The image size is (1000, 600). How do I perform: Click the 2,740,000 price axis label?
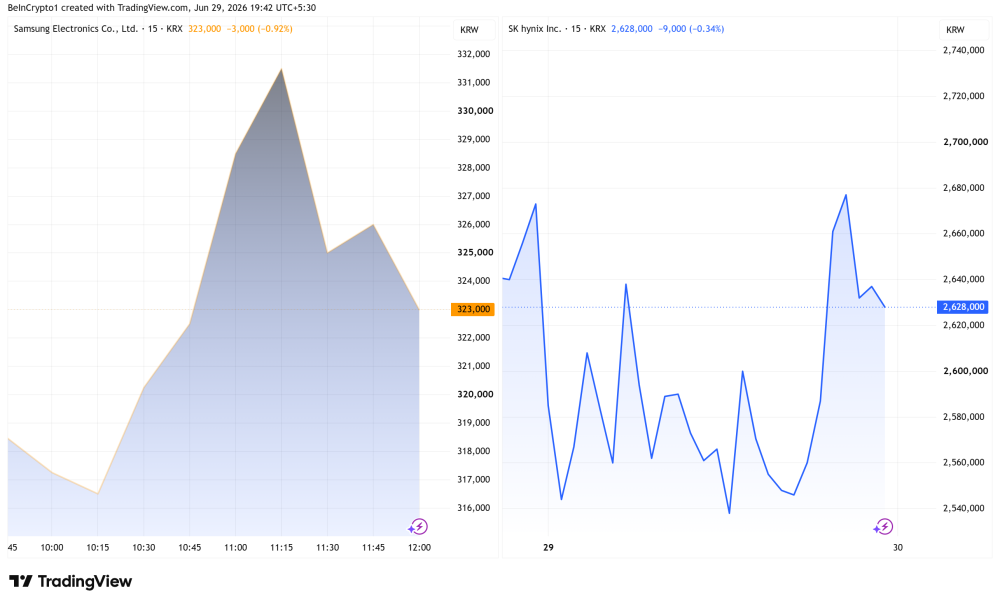click(964, 50)
